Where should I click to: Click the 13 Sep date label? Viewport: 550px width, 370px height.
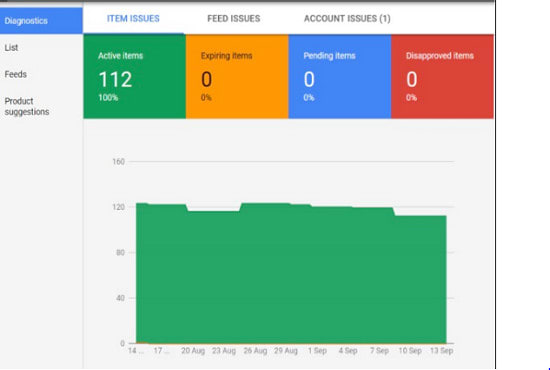tap(441, 351)
